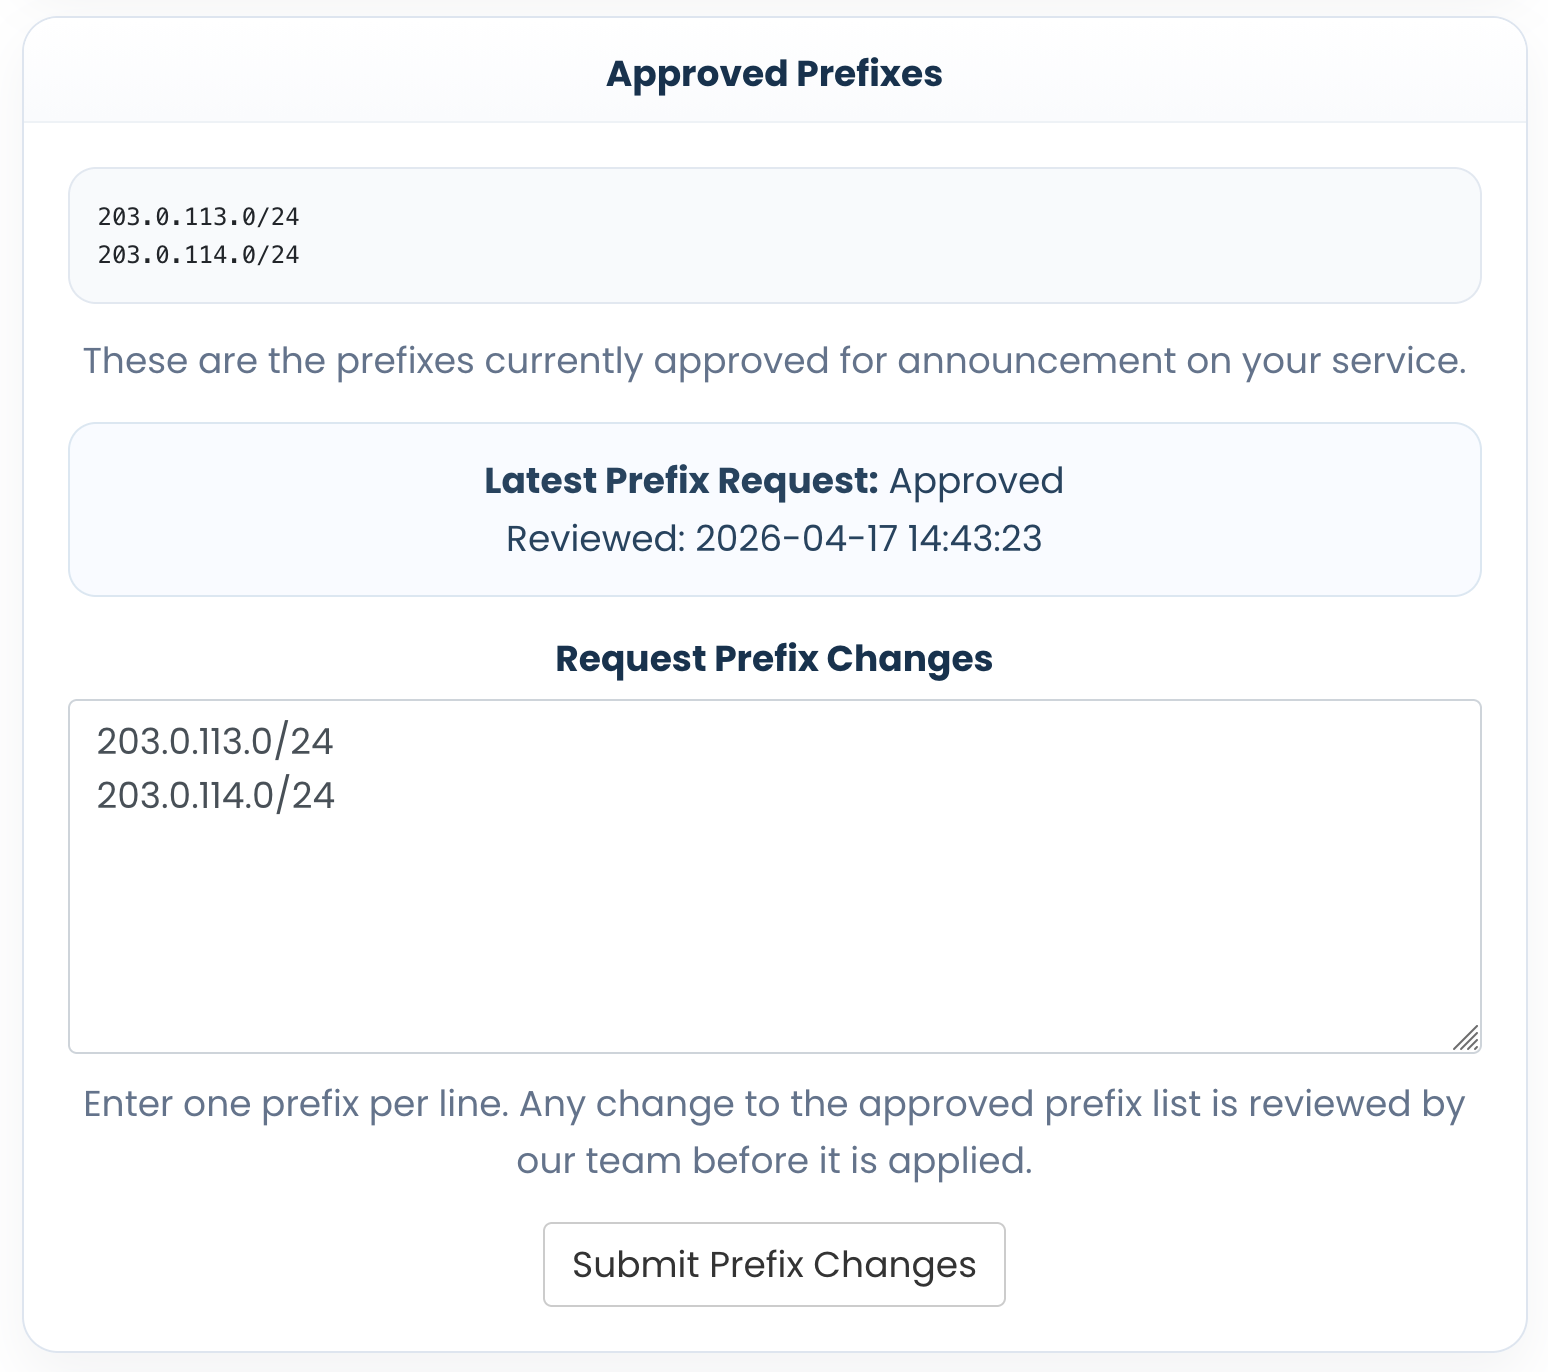Click the Latest Prefix Request status box

coord(774,509)
